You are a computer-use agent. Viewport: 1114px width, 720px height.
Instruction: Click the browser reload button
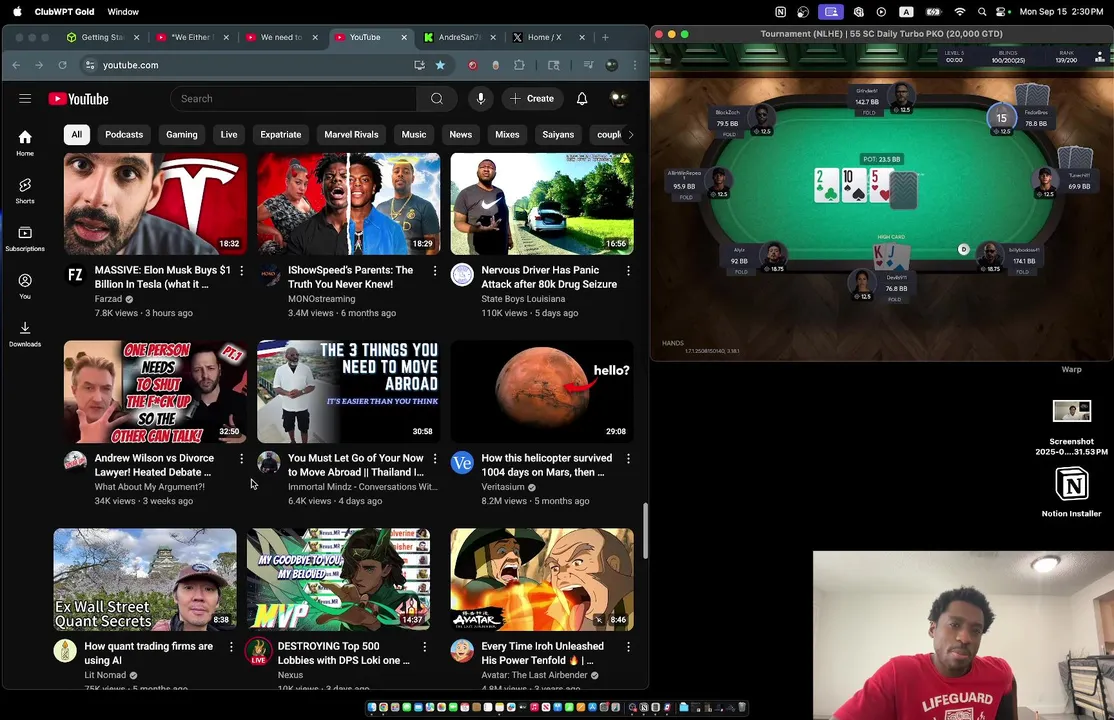pos(63,65)
